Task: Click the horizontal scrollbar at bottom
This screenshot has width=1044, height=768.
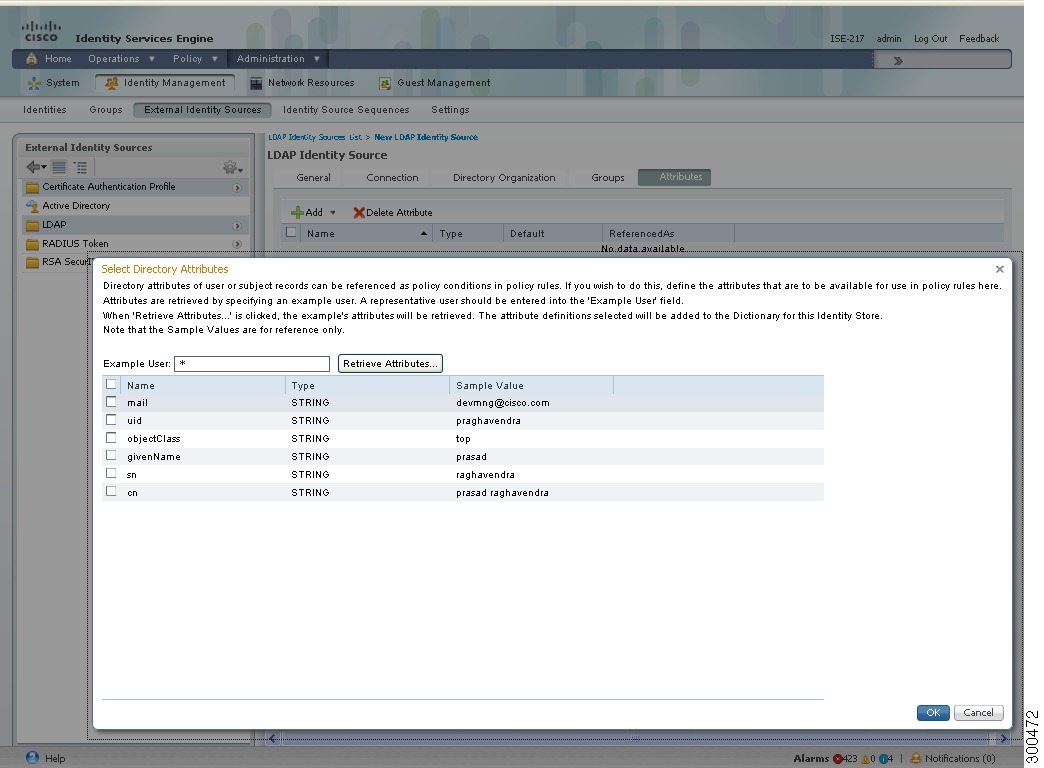Action: tap(635, 739)
